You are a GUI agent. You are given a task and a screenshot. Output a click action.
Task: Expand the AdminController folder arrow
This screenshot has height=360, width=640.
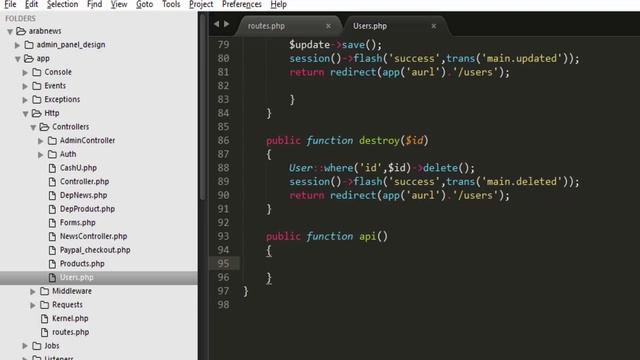pyautogui.click(x=40, y=141)
